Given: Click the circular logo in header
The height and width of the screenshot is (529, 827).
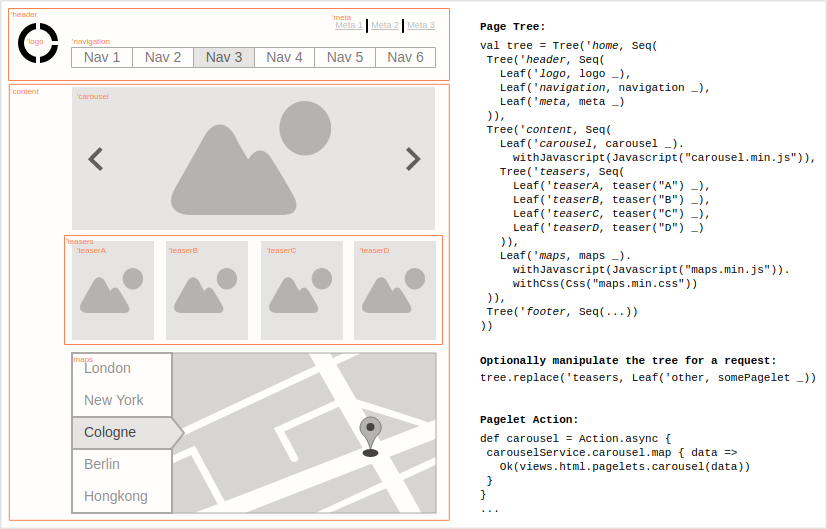Looking at the screenshot, I should pos(38,43).
